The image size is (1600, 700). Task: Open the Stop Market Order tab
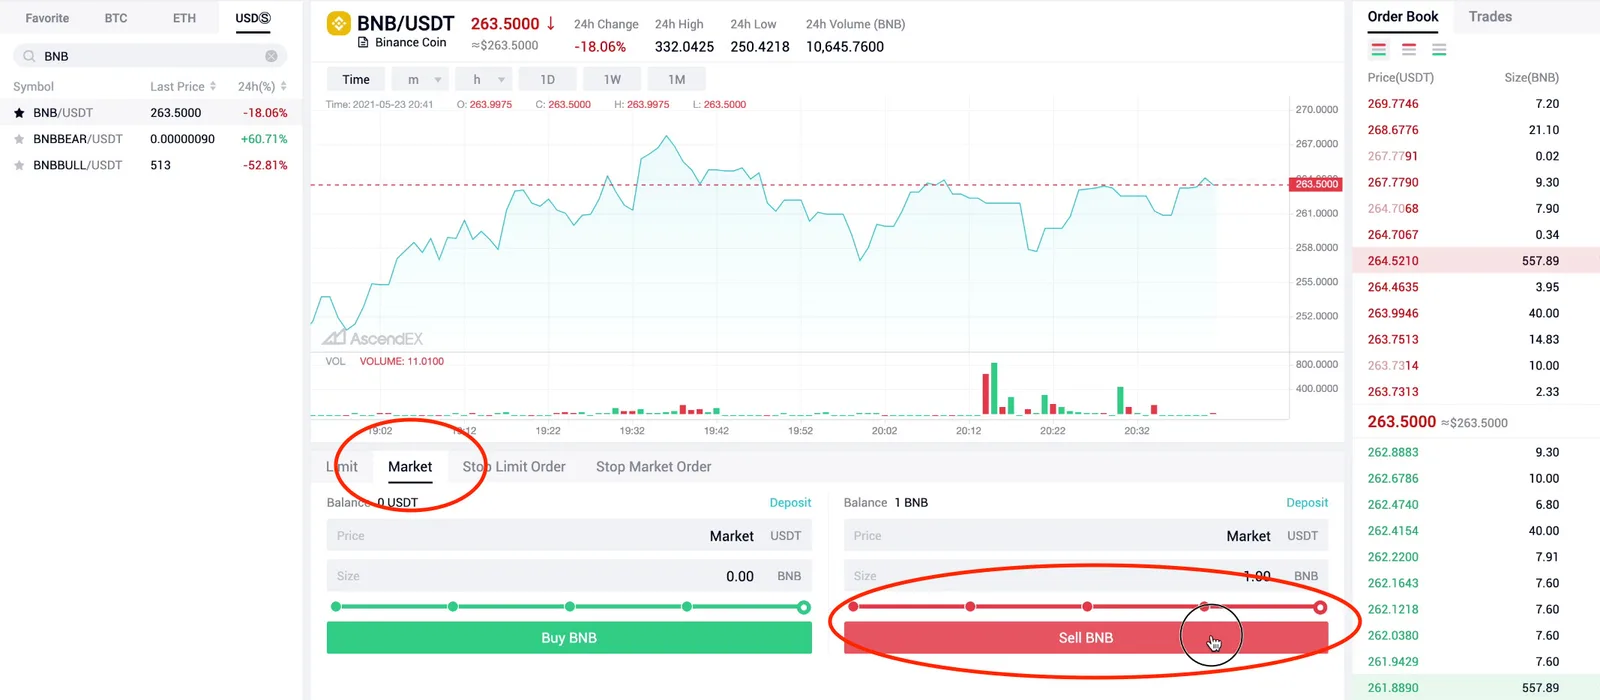point(654,467)
